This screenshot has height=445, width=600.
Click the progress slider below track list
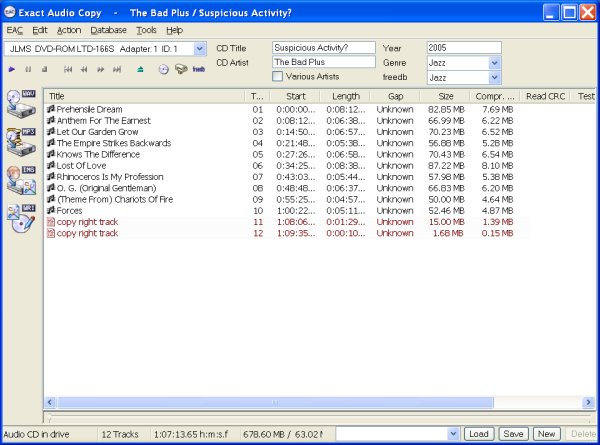click(x=318, y=416)
